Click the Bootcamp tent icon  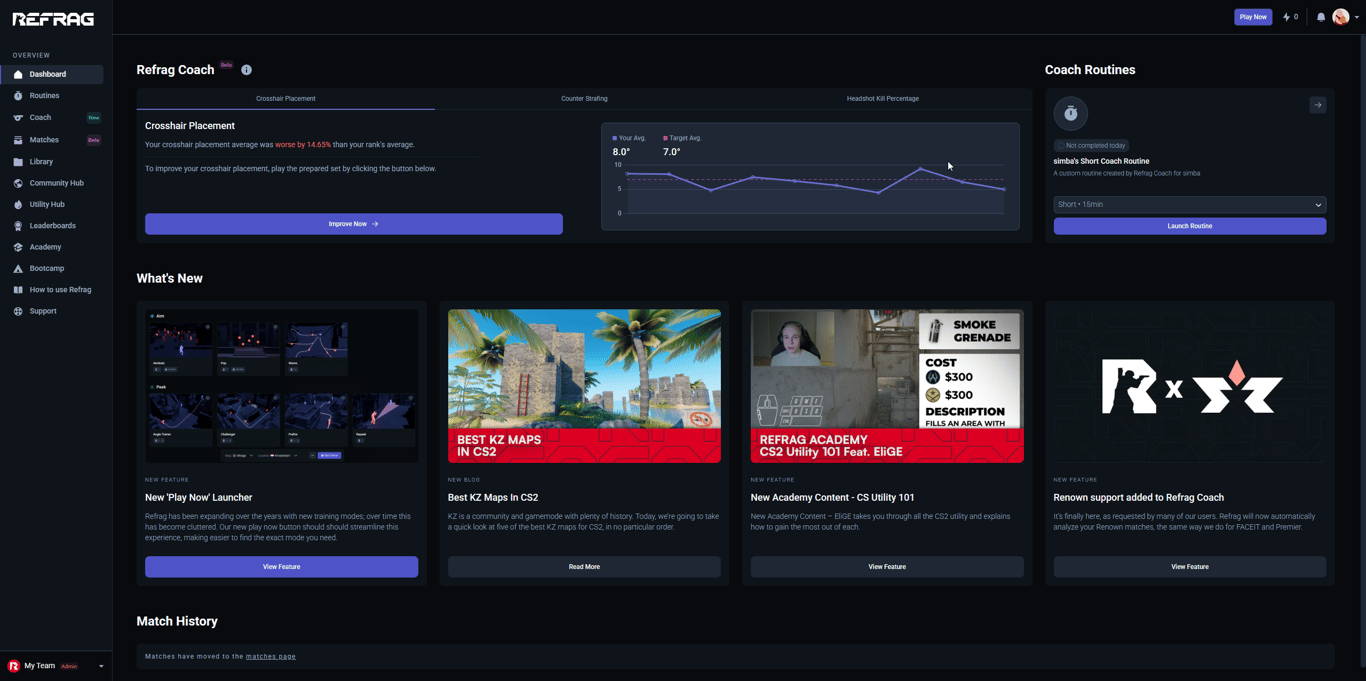coord(18,268)
